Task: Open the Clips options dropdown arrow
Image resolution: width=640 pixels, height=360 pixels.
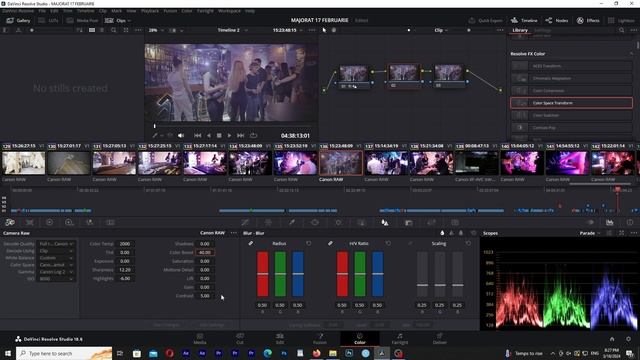Action: click(129, 20)
